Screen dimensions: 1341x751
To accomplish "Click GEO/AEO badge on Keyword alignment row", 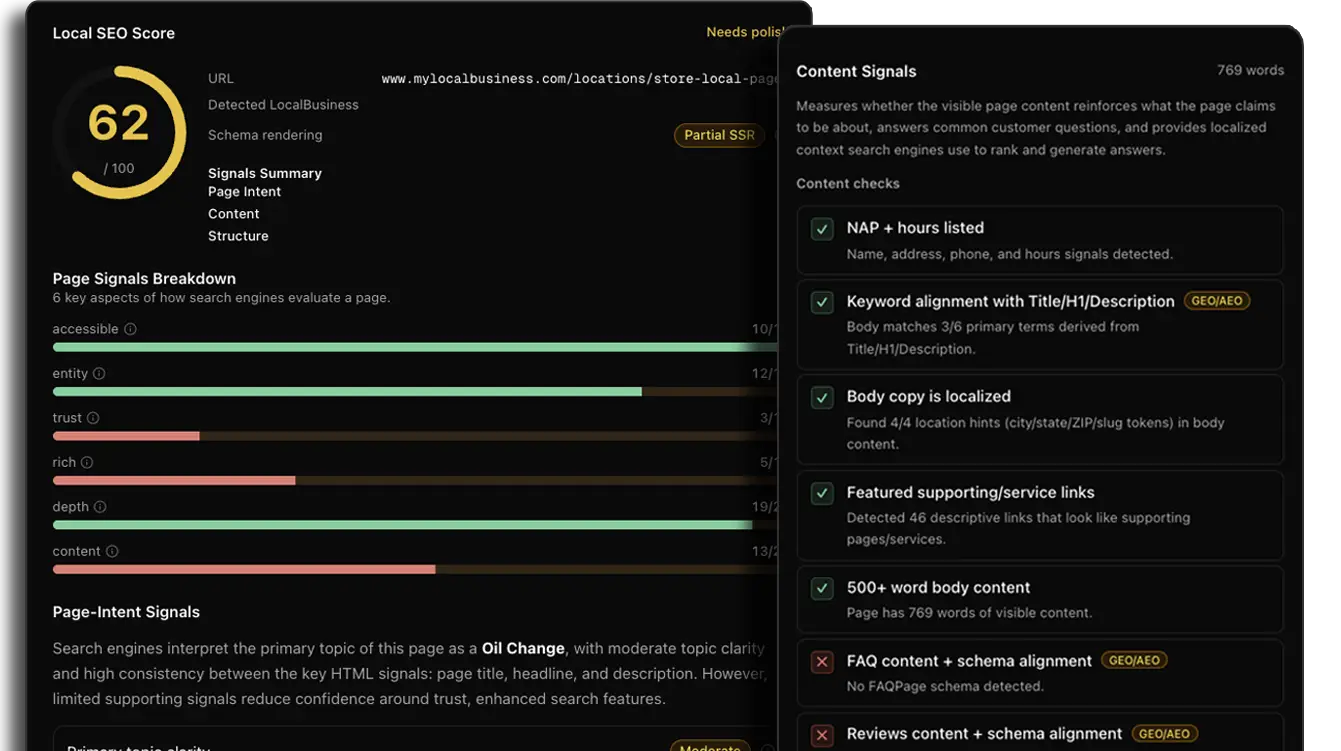I will pyautogui.click(x=1217, y=300).
